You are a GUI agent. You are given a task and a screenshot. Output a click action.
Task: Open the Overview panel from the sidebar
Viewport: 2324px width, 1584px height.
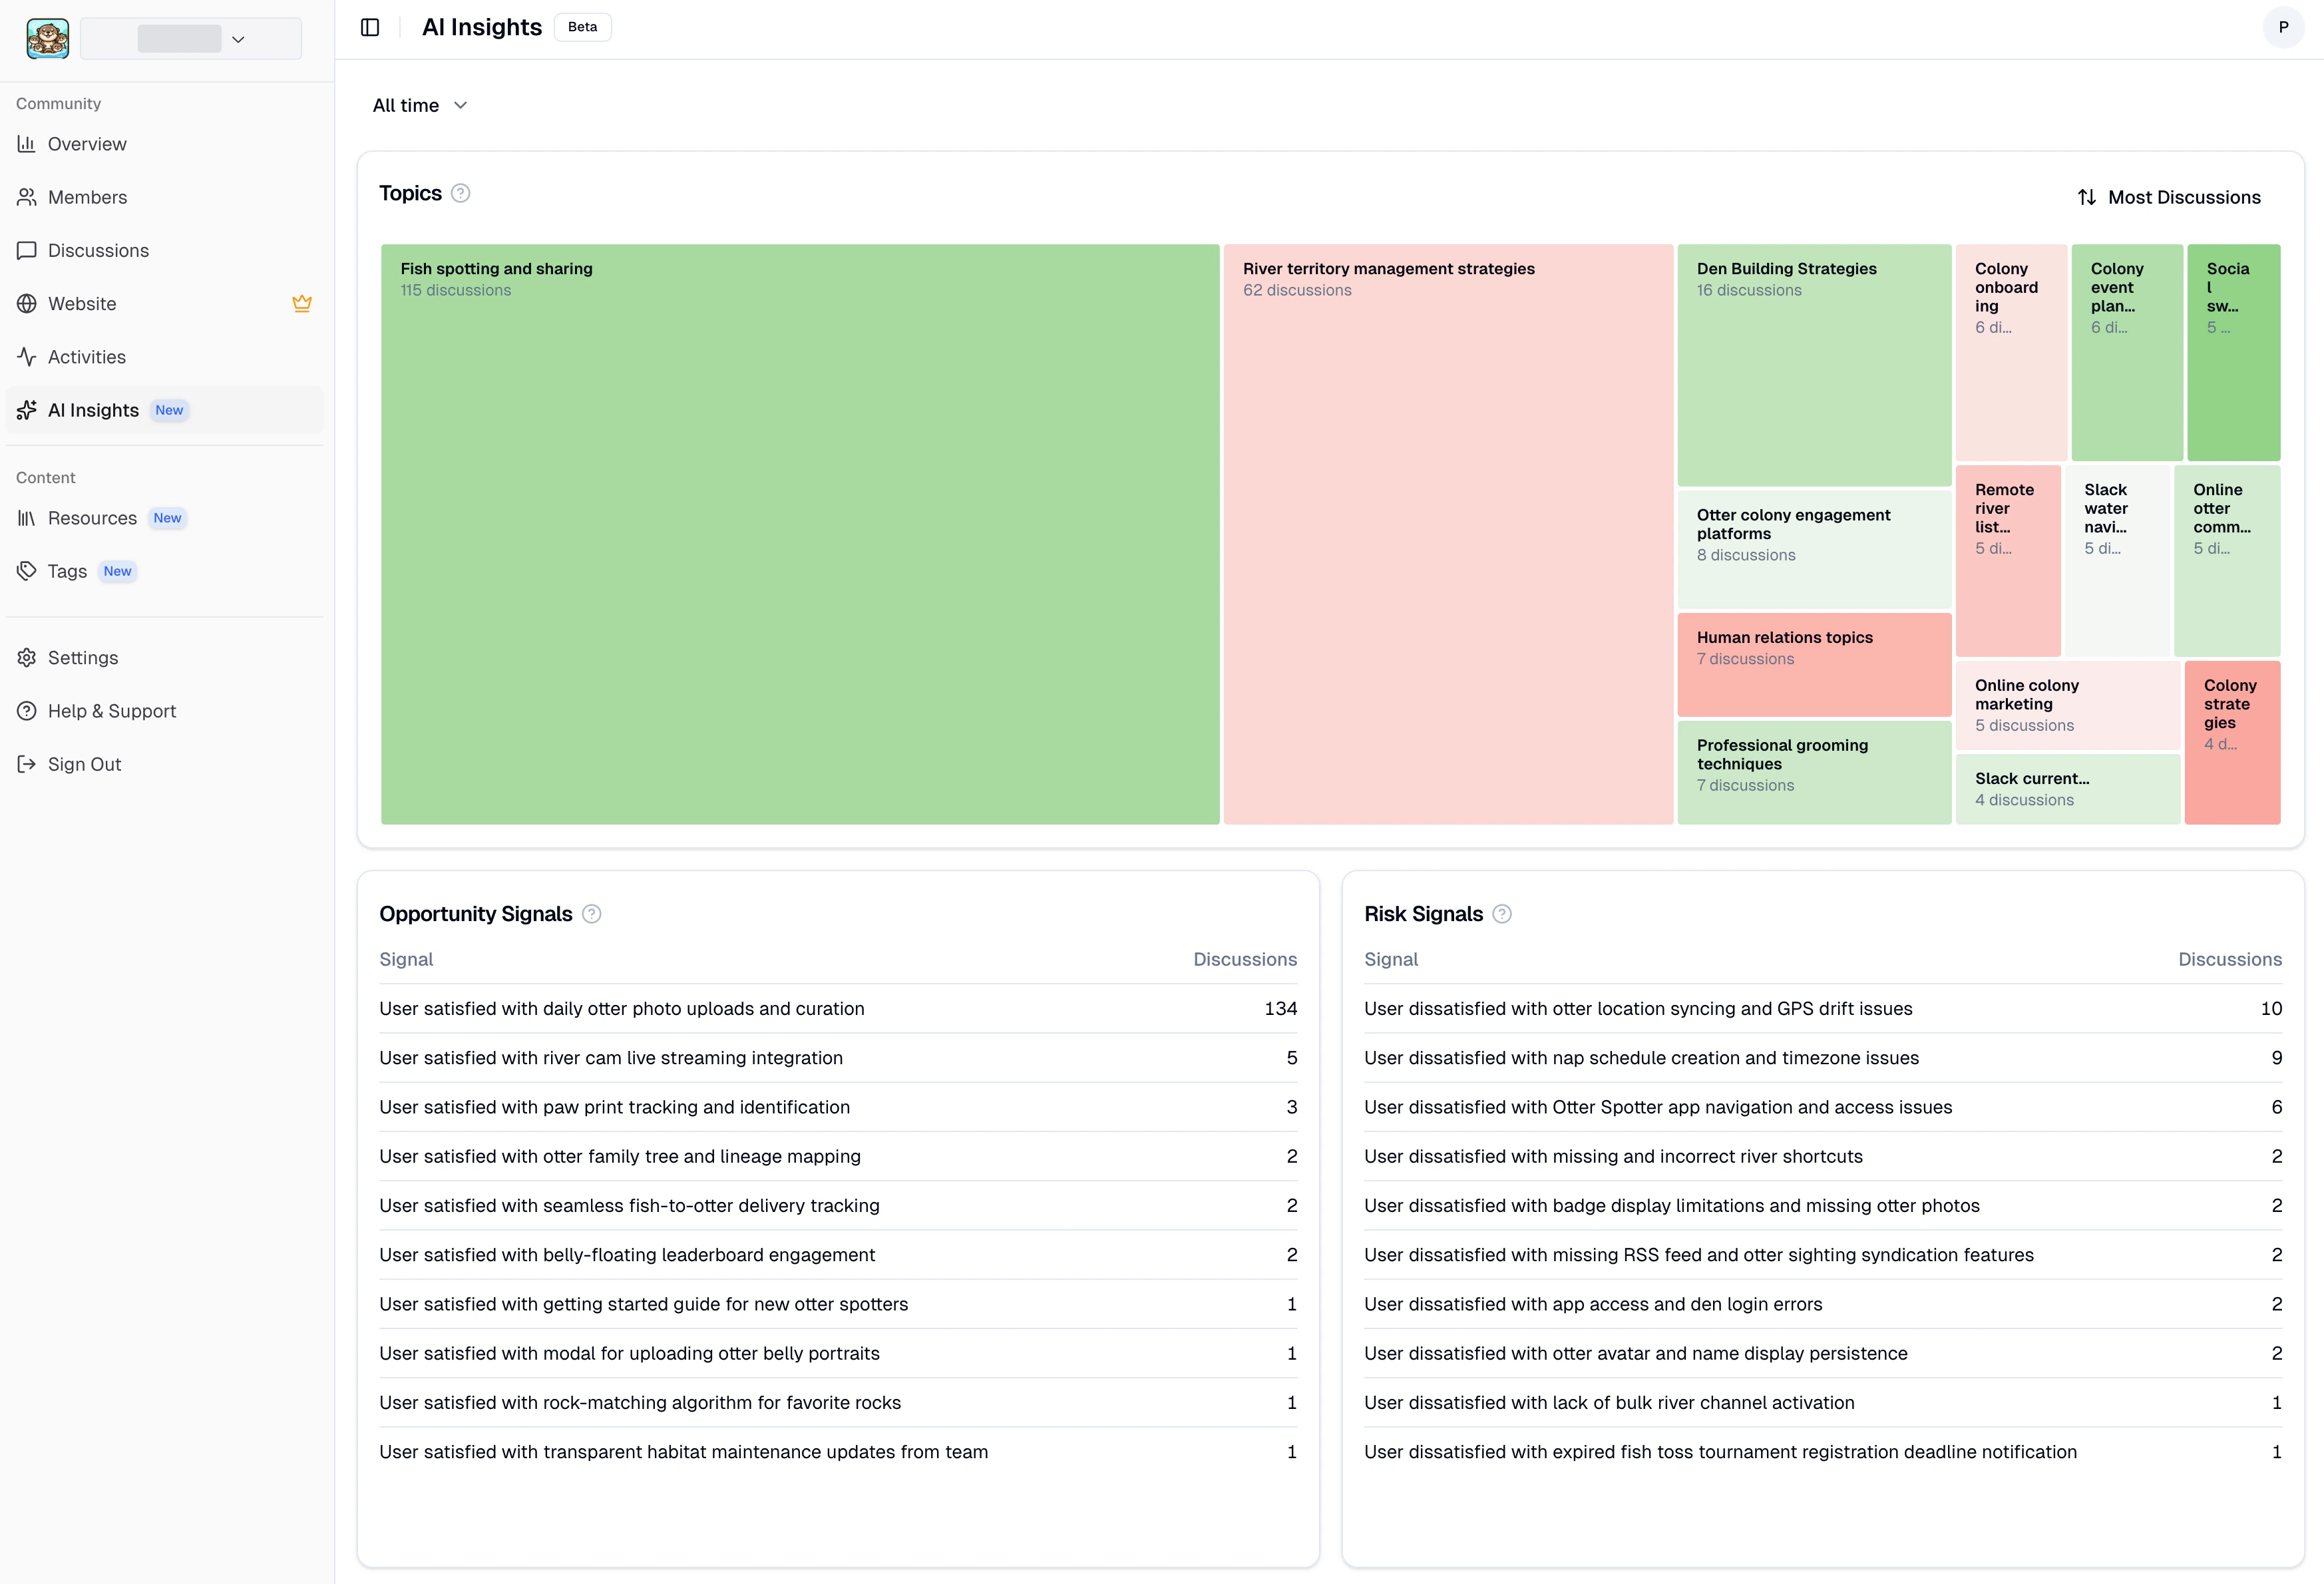(x=87, y=144)
